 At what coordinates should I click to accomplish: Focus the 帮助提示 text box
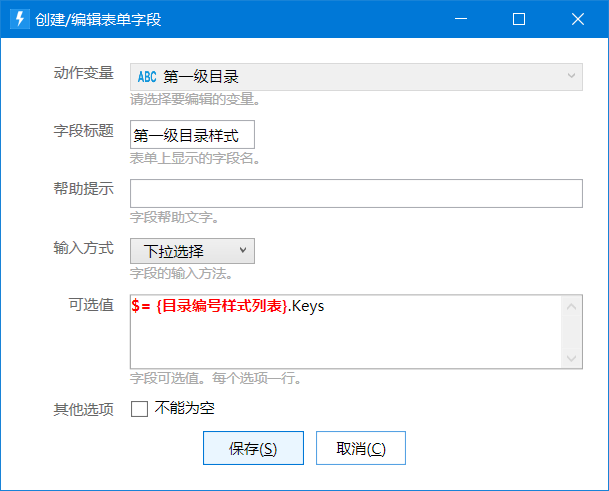[356, 193]
